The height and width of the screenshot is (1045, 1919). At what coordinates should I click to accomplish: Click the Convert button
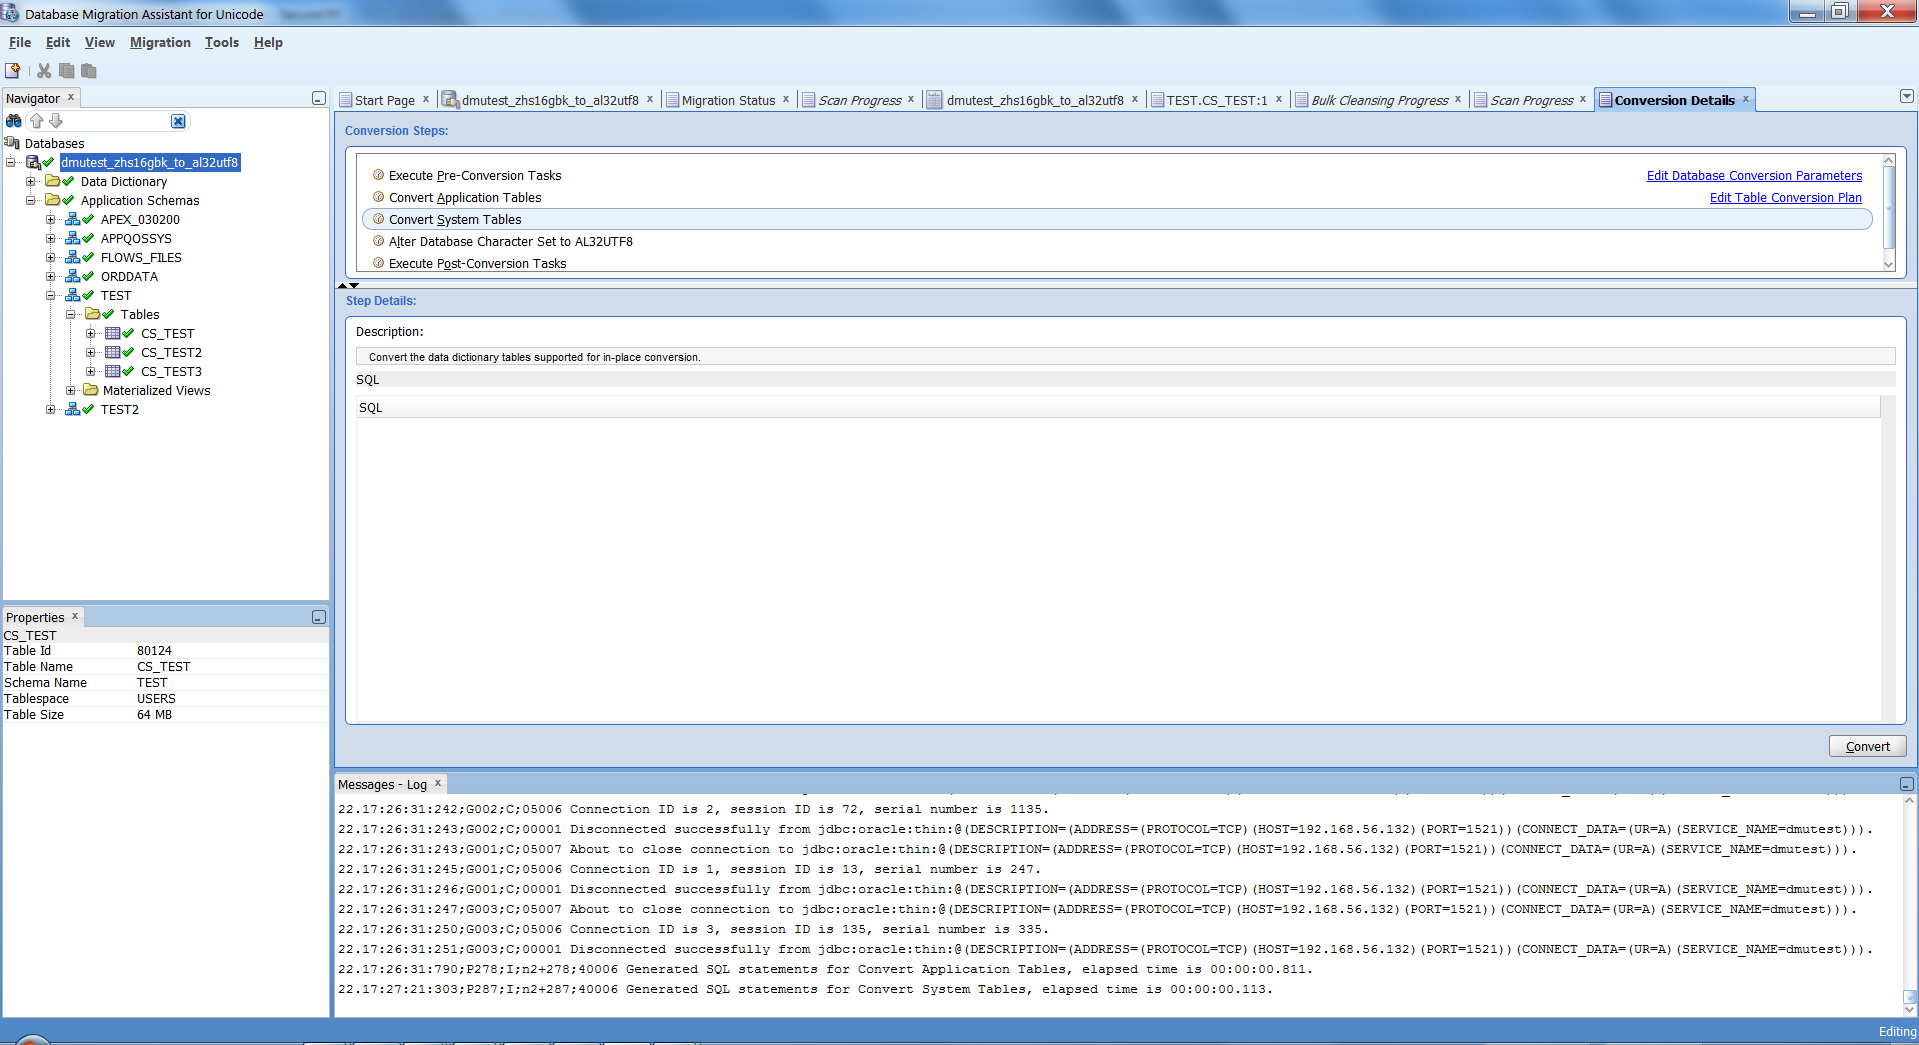pos(1867,746)
